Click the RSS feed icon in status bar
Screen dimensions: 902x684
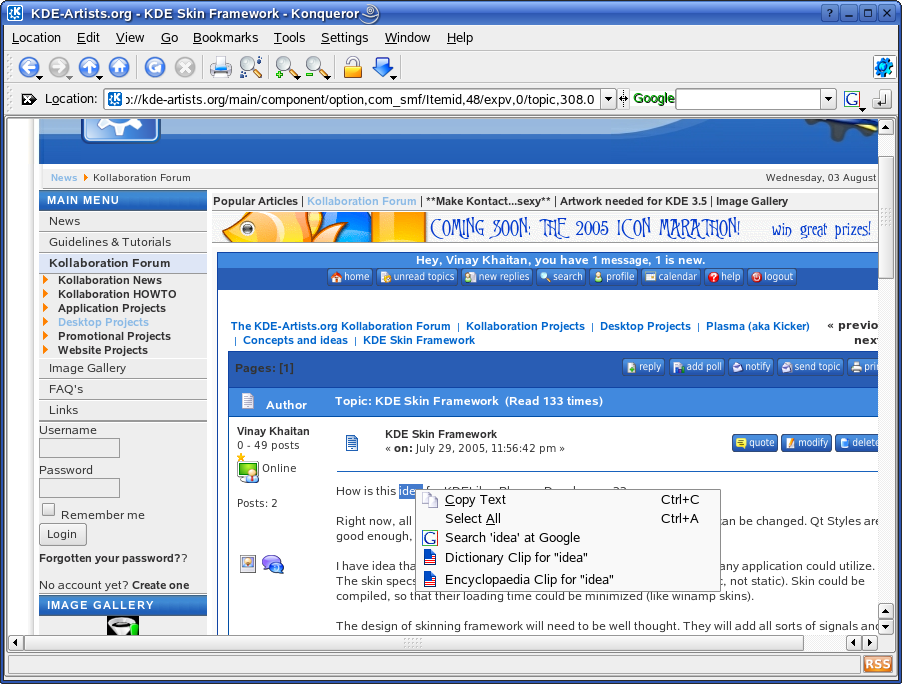877,664
